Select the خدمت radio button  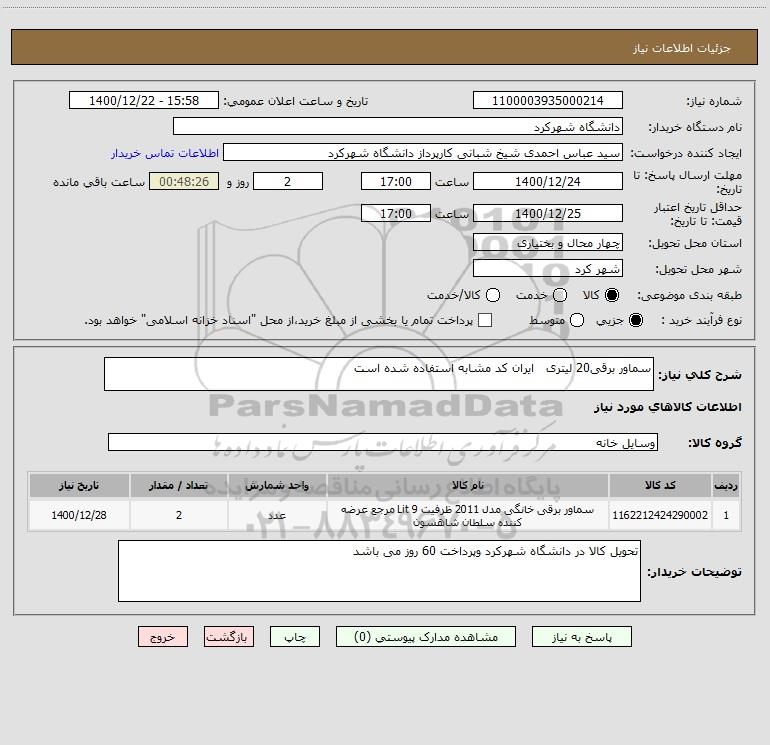(560, 295)
